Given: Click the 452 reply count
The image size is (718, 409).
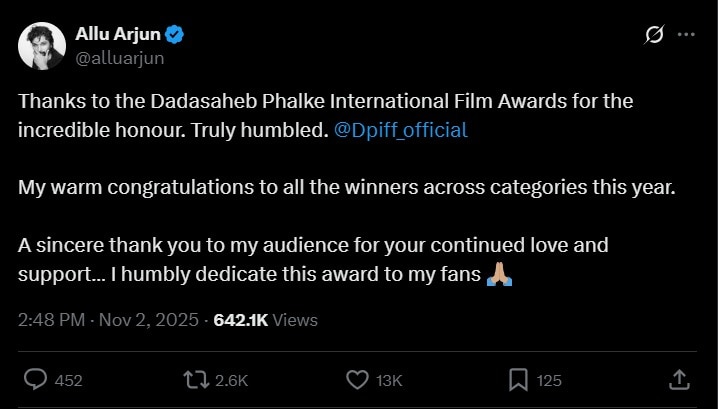Looking at the screenshot, I should (x=68, y=380).
